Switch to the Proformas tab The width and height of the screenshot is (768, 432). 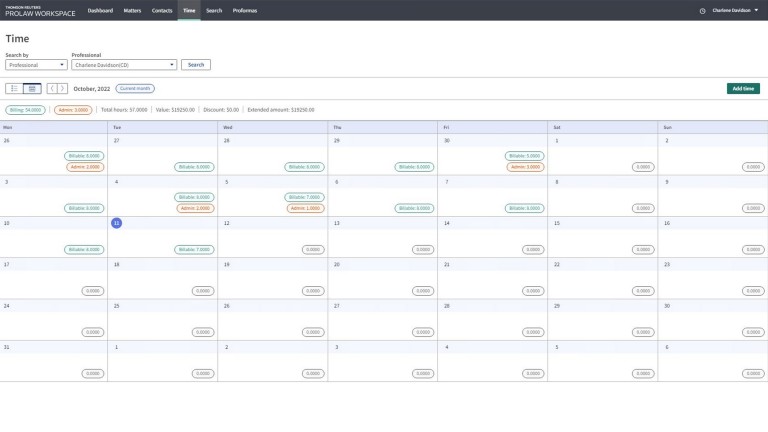click(x=245, y=10)
